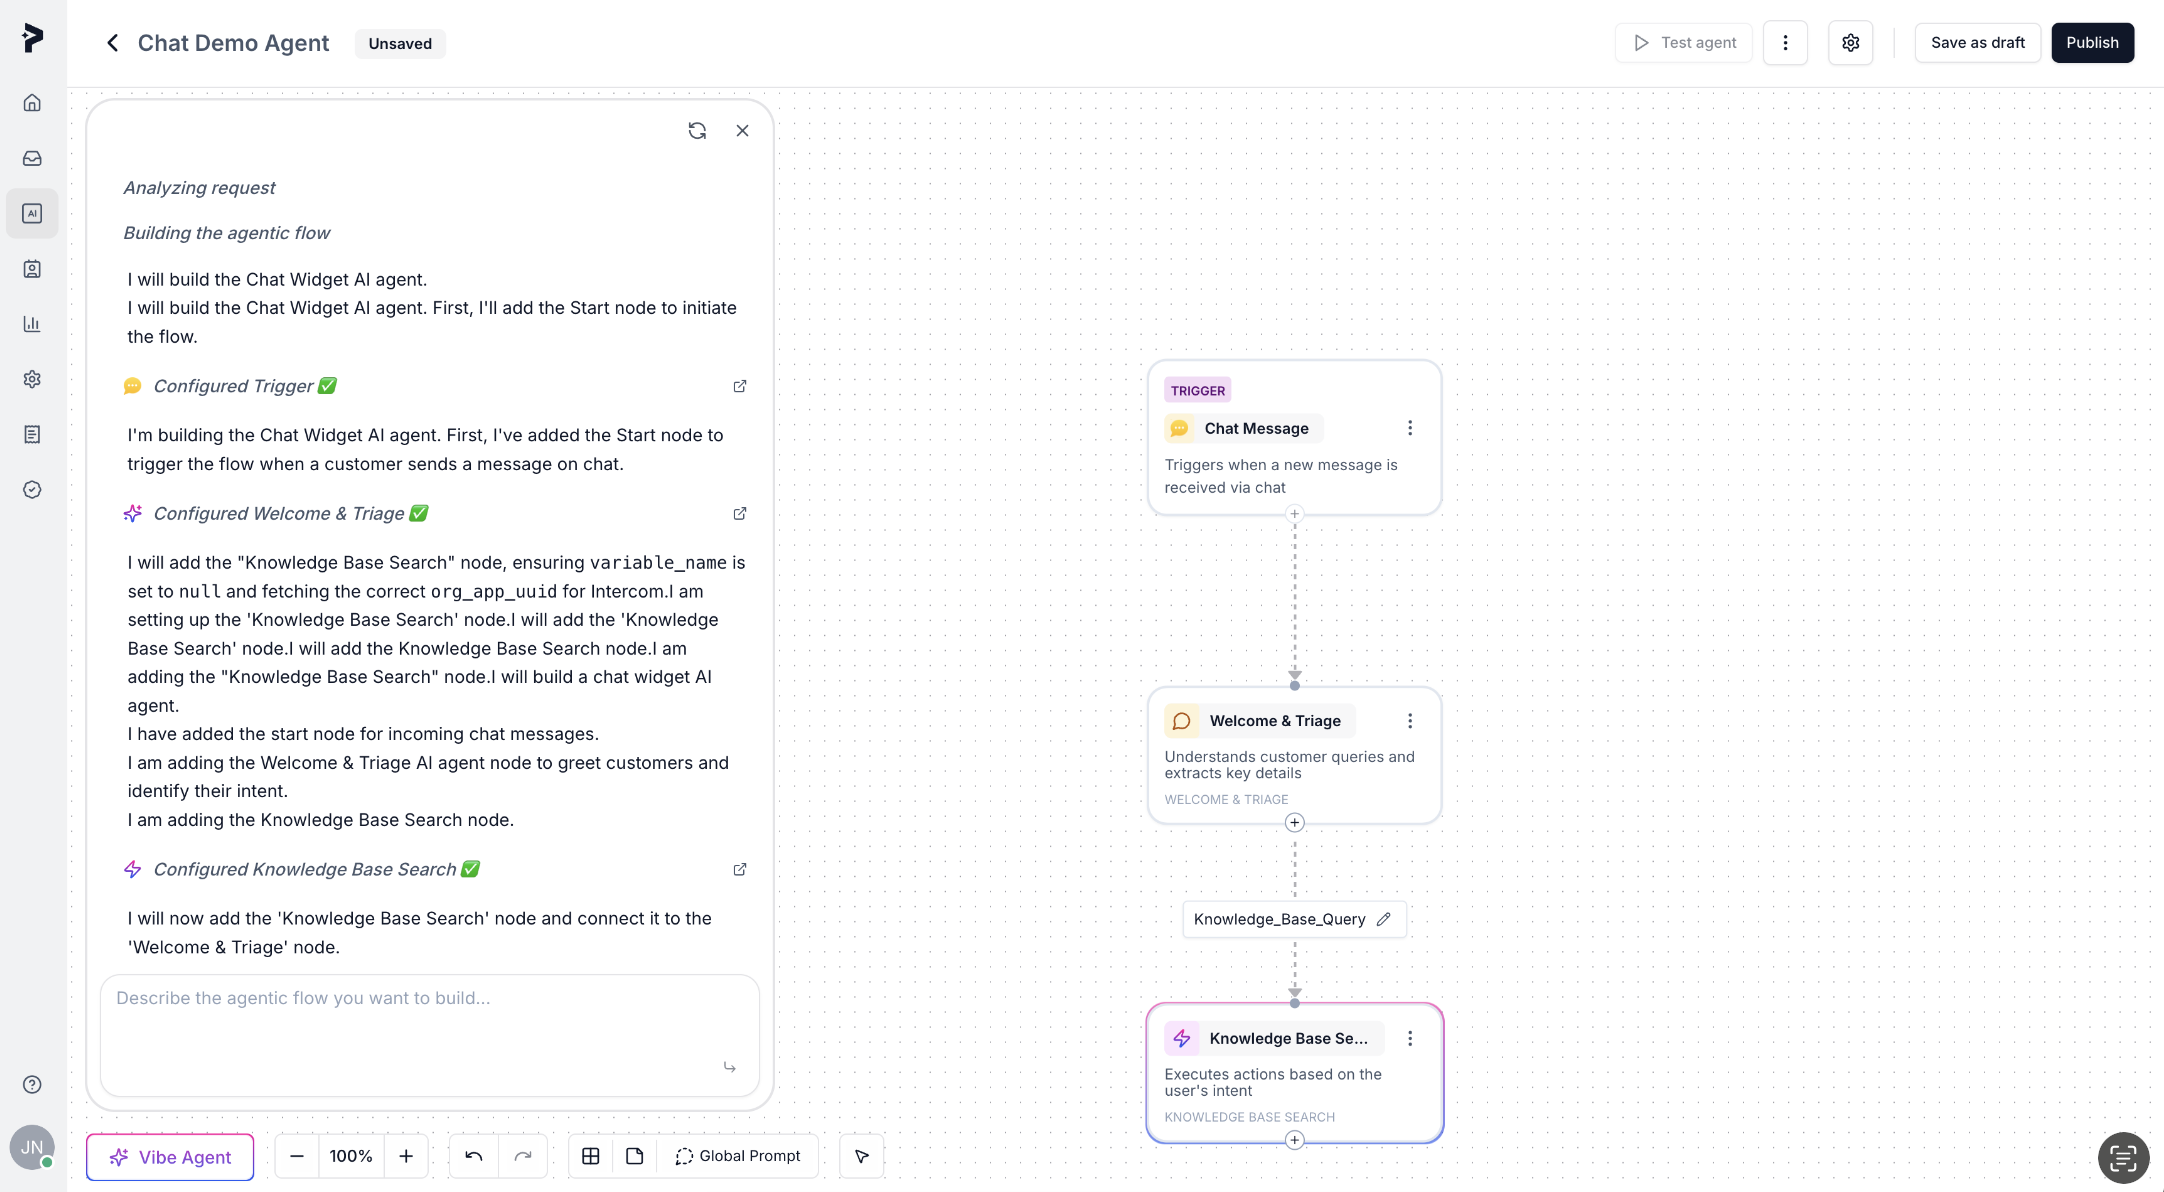The width and height of the screenshot is (2164, 1192).
Task: Toggle the Vibe Agent panel
Action: (170, 1157)
